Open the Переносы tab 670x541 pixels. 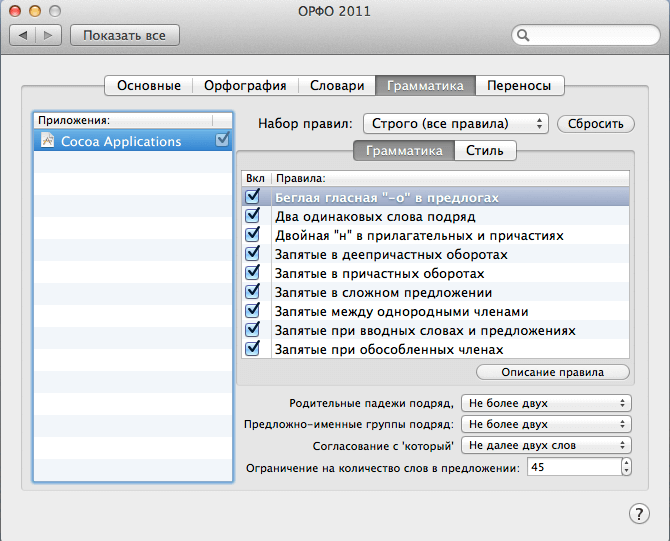pos(519,85)
